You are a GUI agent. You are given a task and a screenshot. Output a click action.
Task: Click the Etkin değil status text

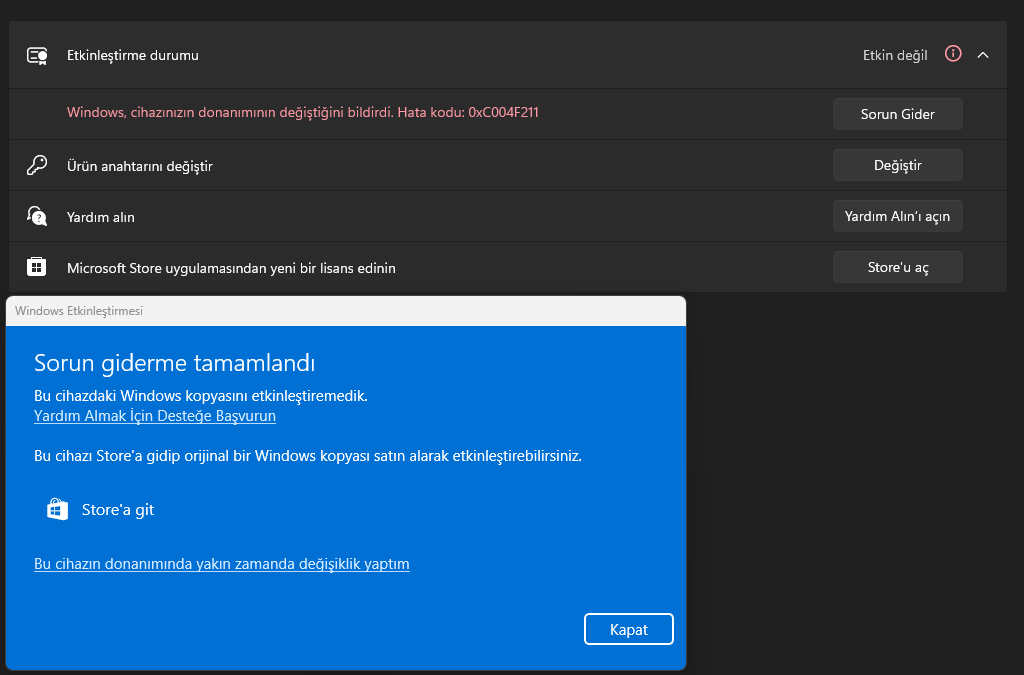pos(895,55)
